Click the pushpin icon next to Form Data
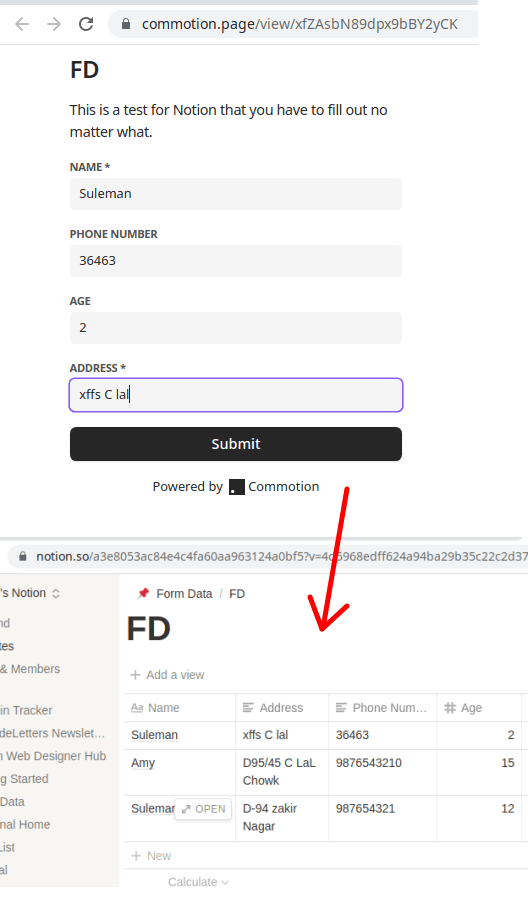The height and width of the screenshot is (897, 528). tap(143, 593)
